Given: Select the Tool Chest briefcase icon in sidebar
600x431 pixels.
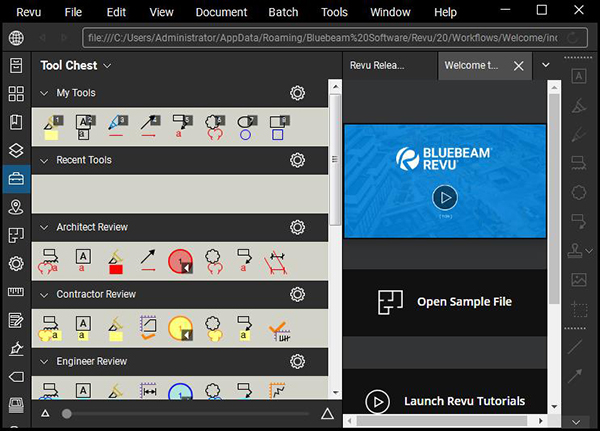Looking at the screenshot, I should [x=16, y=179].
